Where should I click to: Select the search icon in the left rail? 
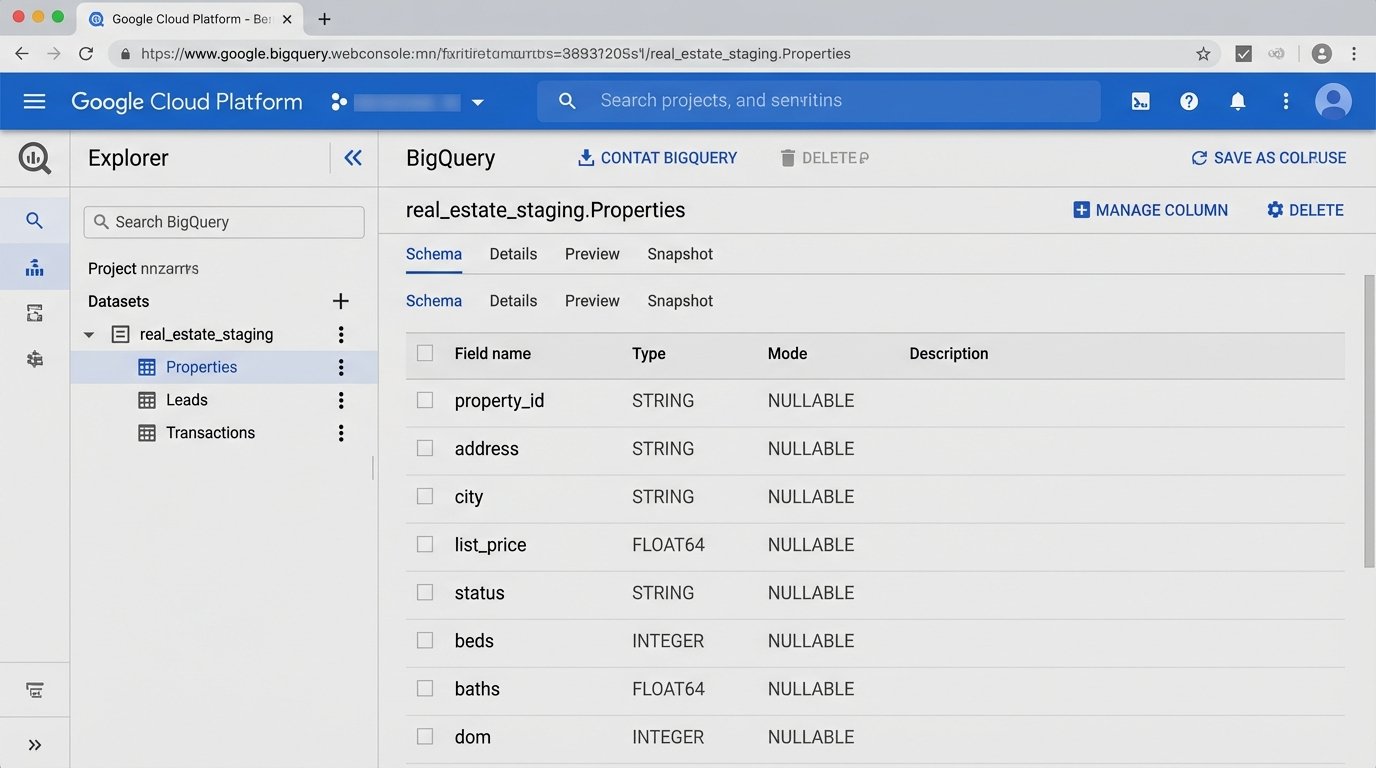tap(34, 218)
